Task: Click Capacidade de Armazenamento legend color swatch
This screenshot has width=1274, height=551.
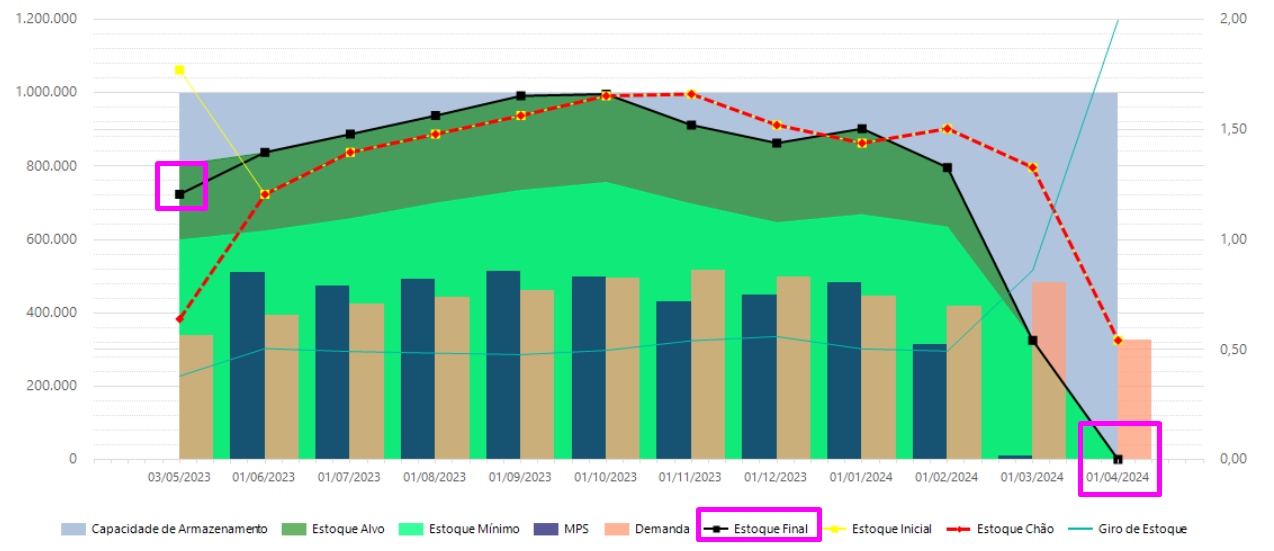Action: coord(73,529)
